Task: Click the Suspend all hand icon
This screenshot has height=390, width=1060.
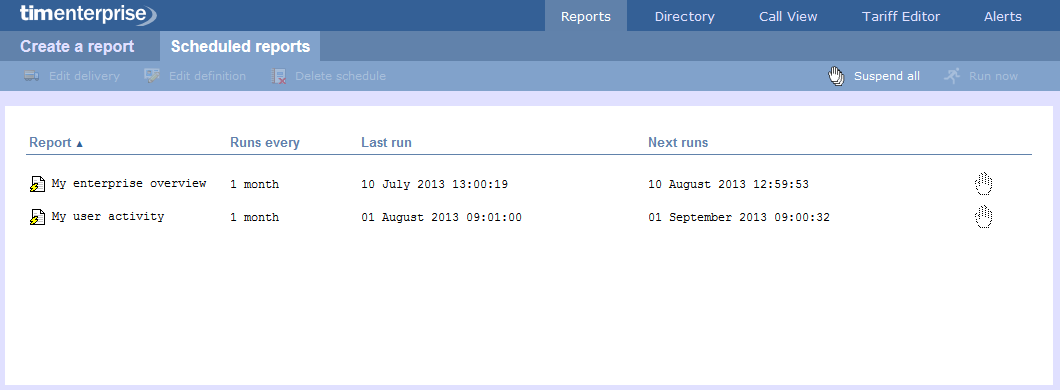Action: tap(836, 76)
